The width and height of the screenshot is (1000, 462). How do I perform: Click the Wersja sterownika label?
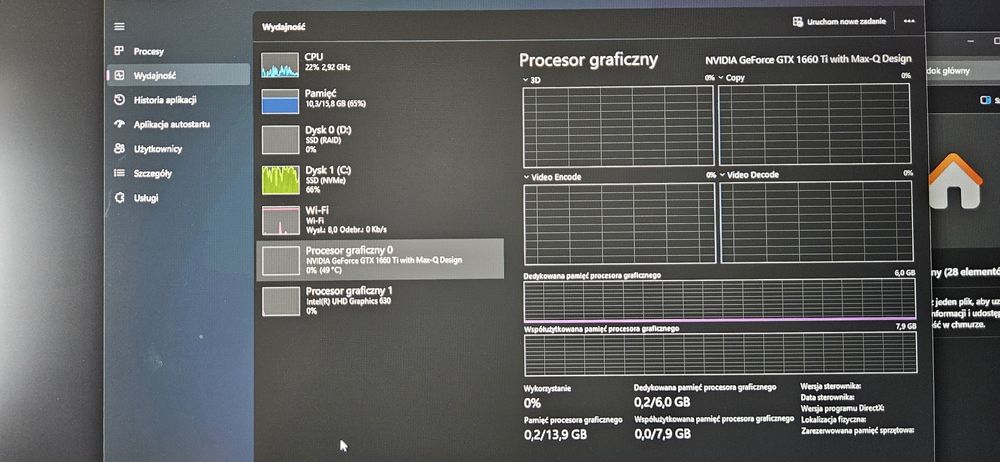[830, 386]
